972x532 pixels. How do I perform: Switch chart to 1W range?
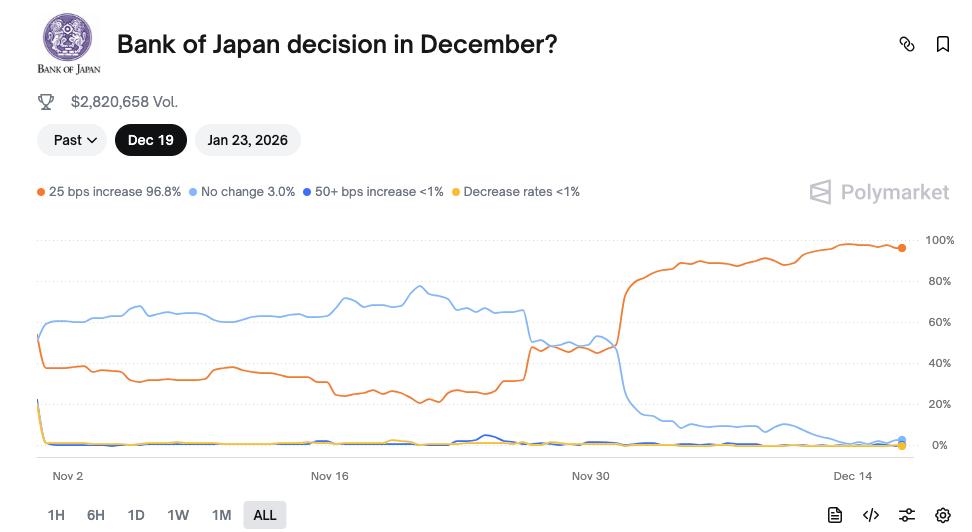pyautogui.click(x=178, y=515)
